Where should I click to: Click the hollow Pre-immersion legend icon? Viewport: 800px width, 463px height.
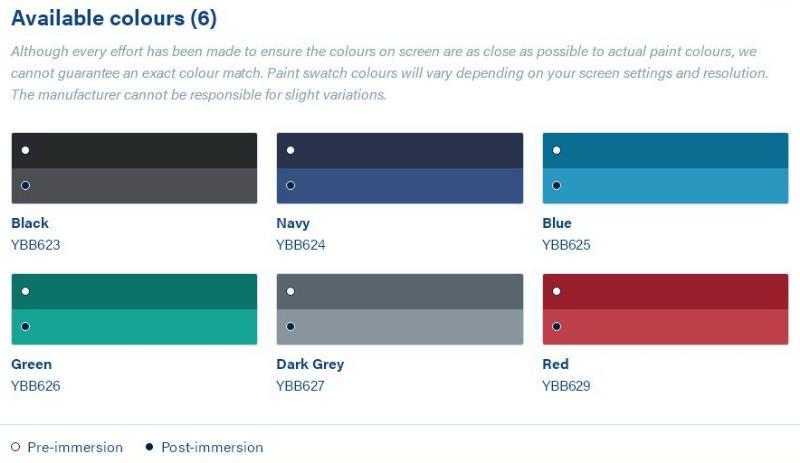pos(15,447)
